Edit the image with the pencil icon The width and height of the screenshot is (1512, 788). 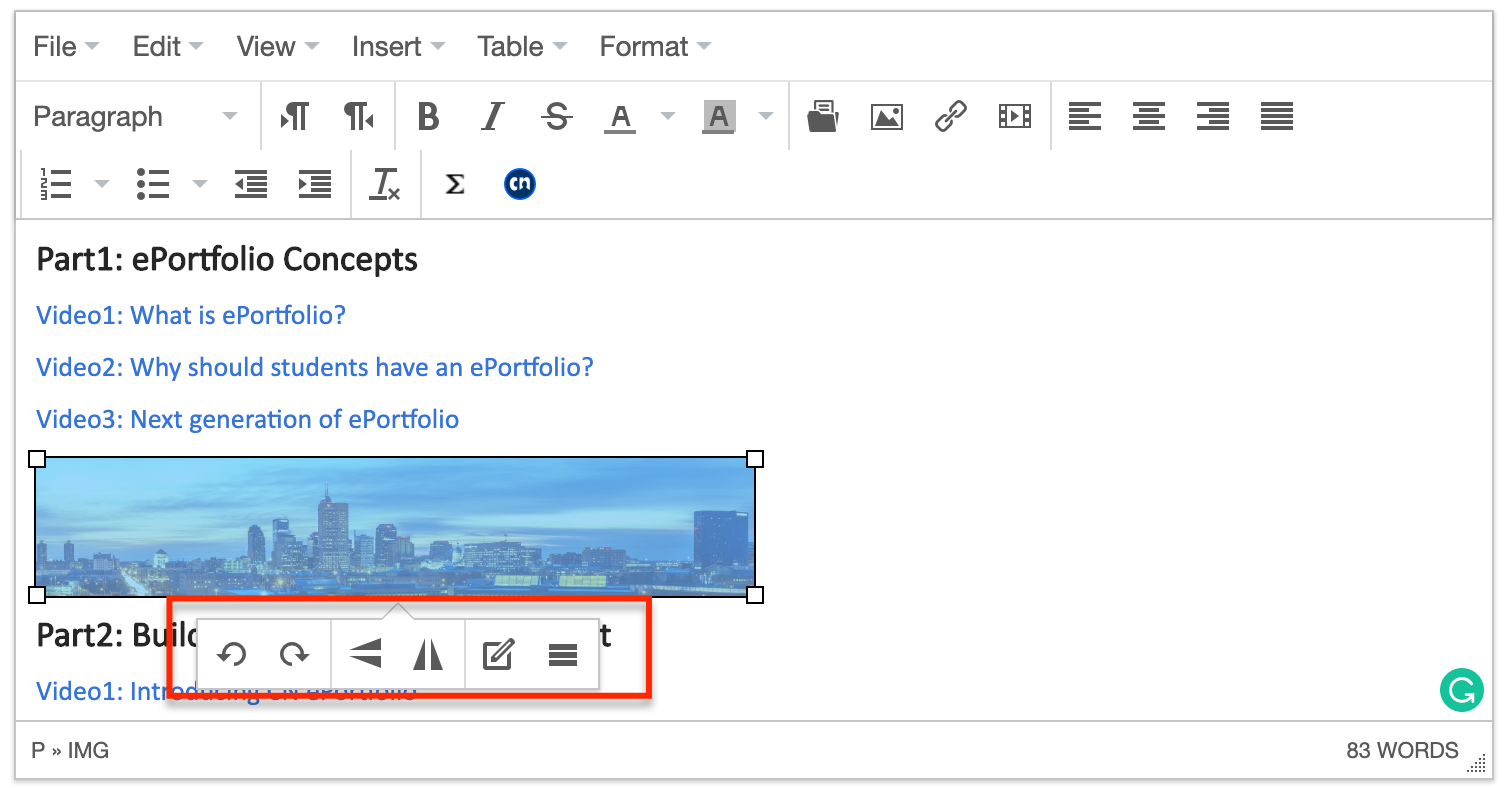click(x=498, y=655)
